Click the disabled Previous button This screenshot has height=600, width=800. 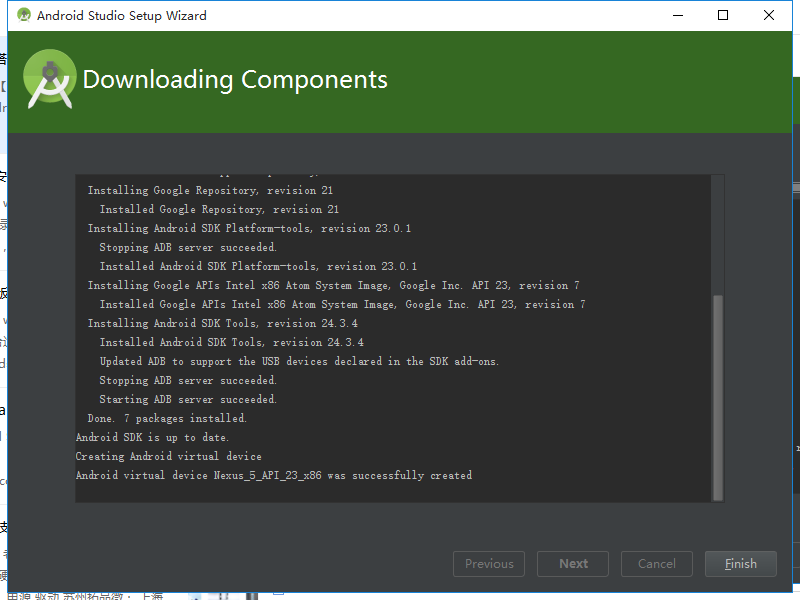[x=489, y=564]
